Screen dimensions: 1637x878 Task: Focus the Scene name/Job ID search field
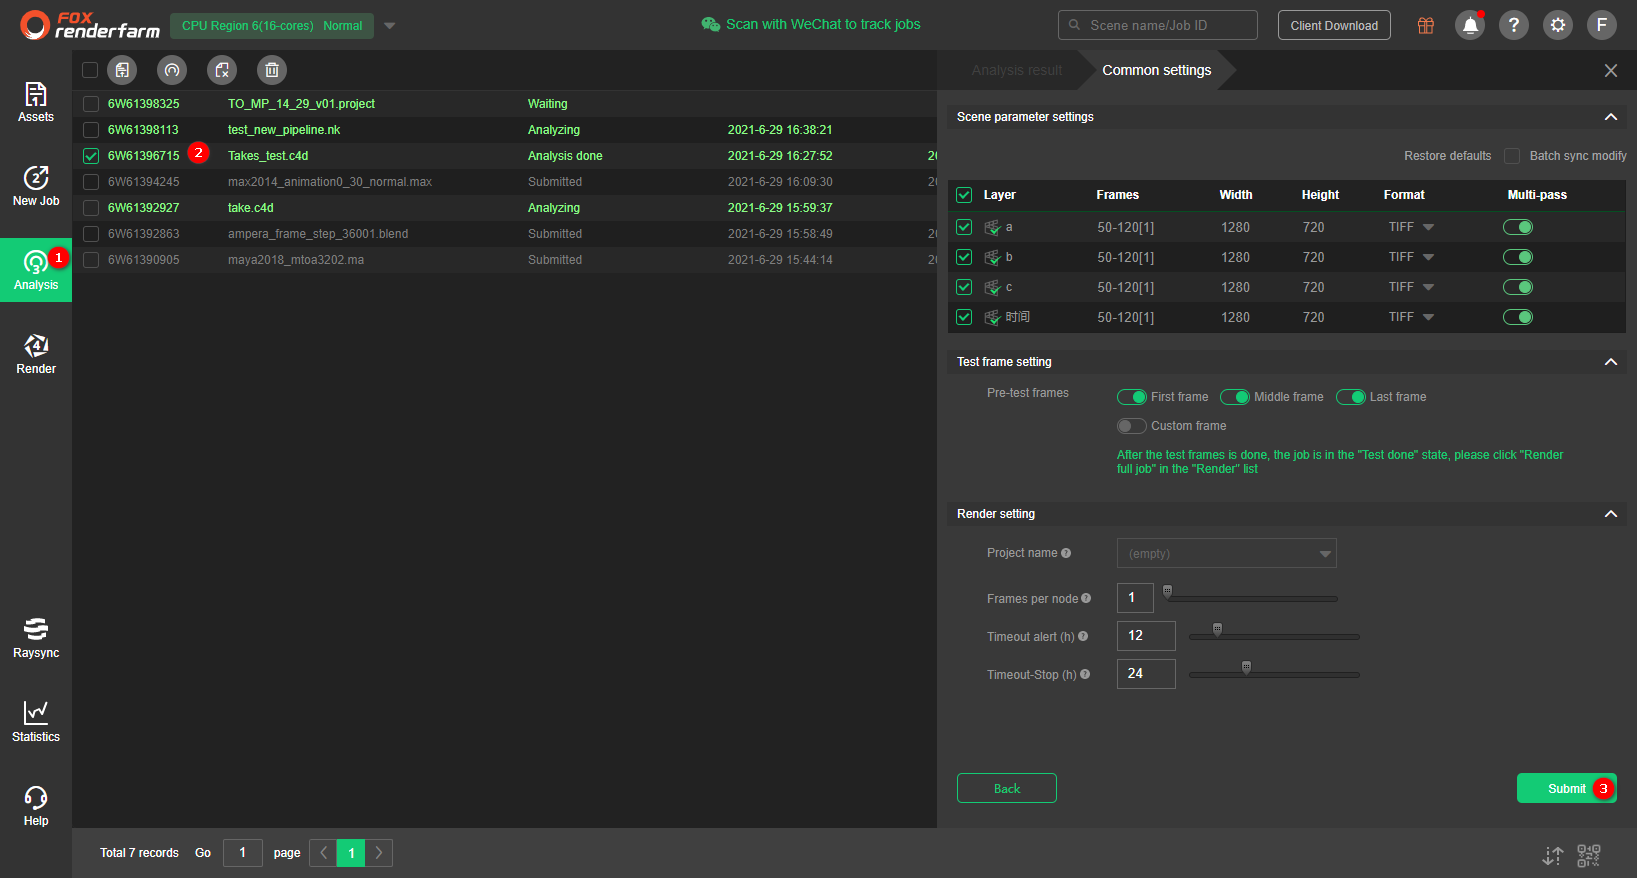1158,25
